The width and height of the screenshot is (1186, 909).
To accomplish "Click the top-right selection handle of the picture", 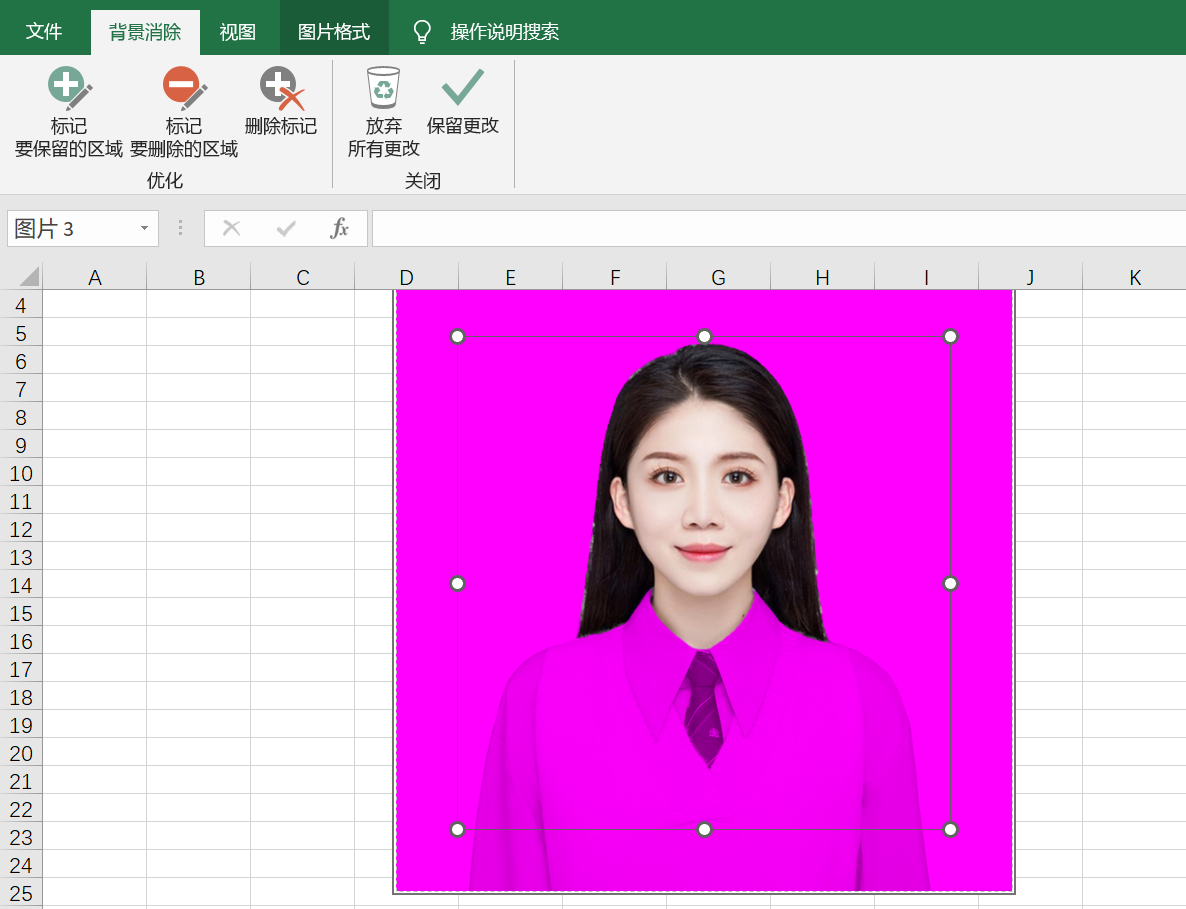I will tap(951, 337).
